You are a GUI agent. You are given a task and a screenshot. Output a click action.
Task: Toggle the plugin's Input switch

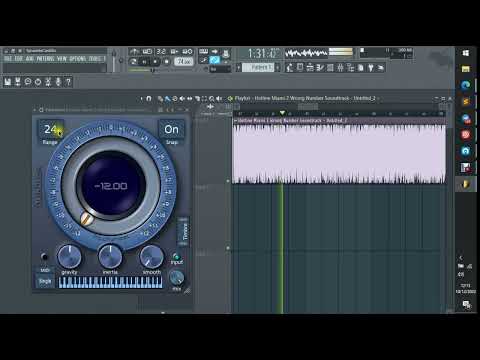pos(176,257)
